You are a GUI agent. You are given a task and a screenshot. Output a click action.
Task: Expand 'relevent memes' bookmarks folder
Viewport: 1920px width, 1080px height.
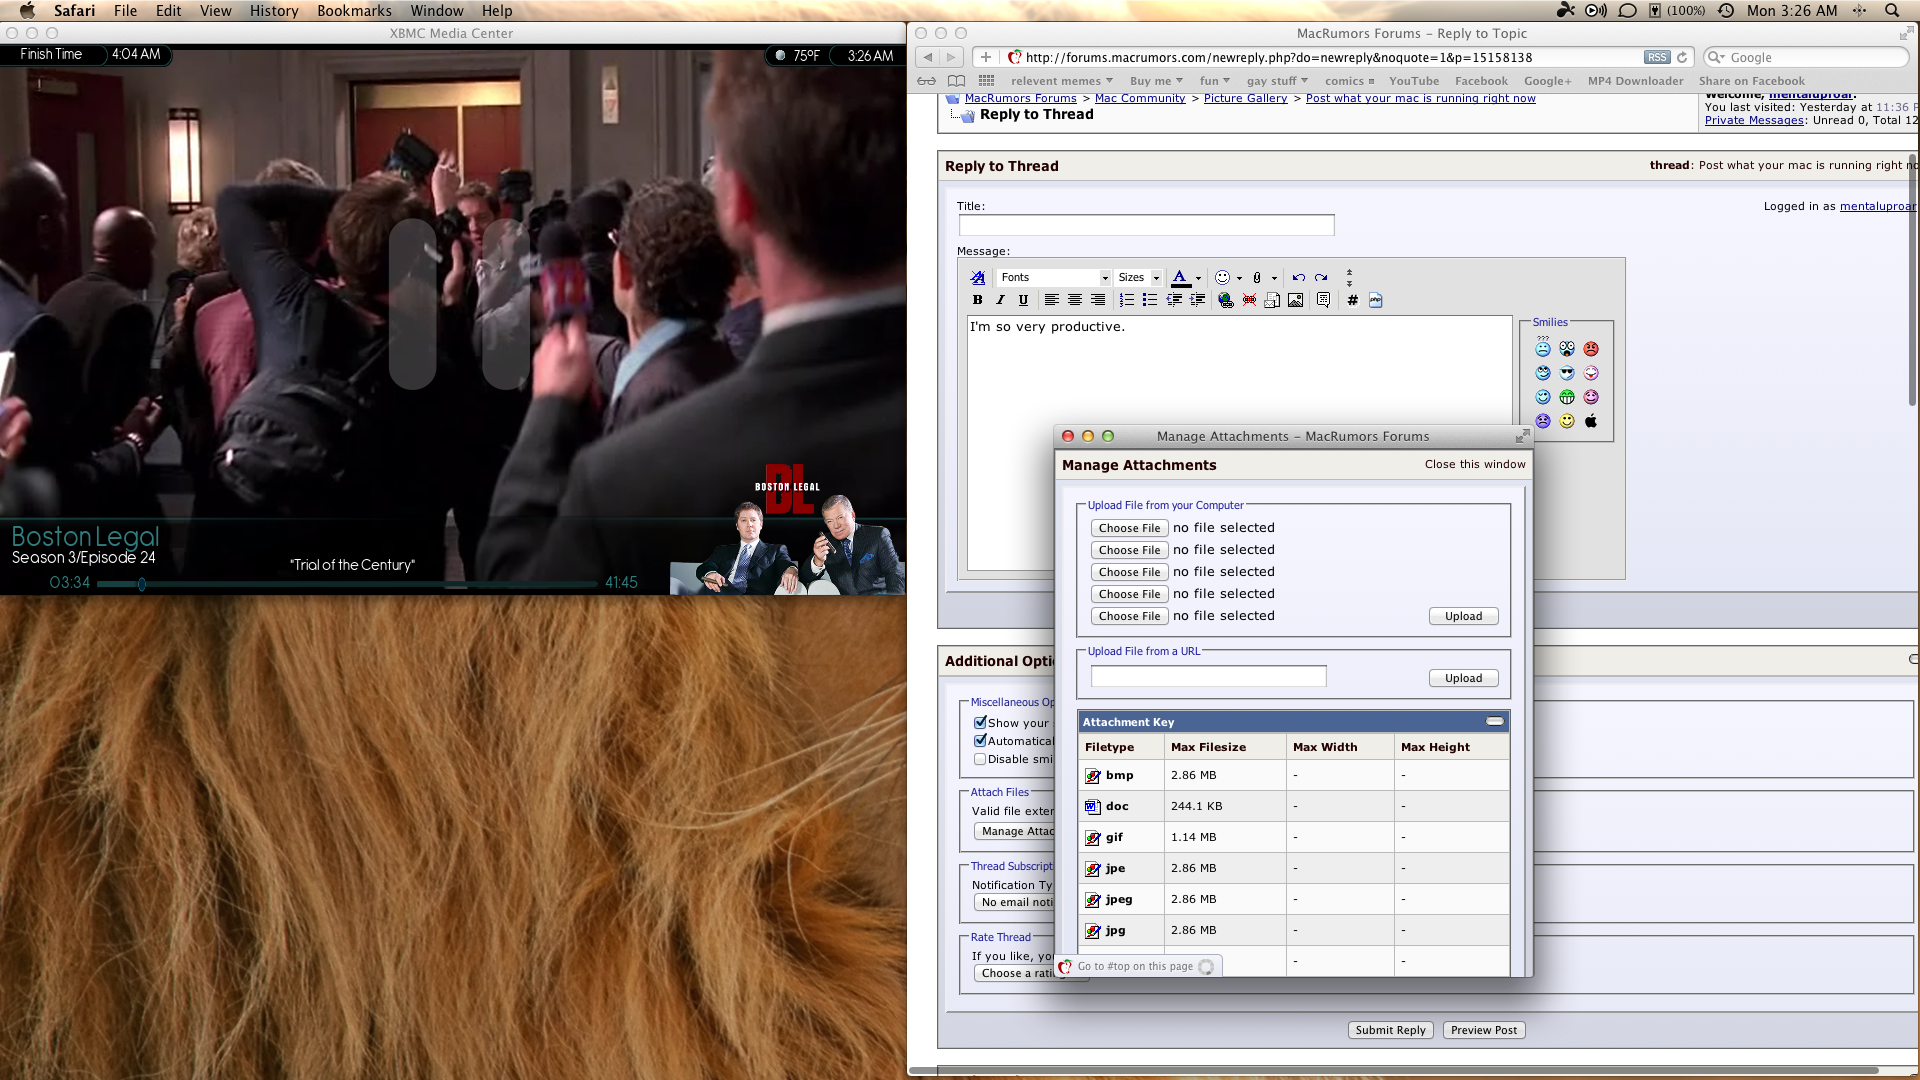pos(1061,81)
